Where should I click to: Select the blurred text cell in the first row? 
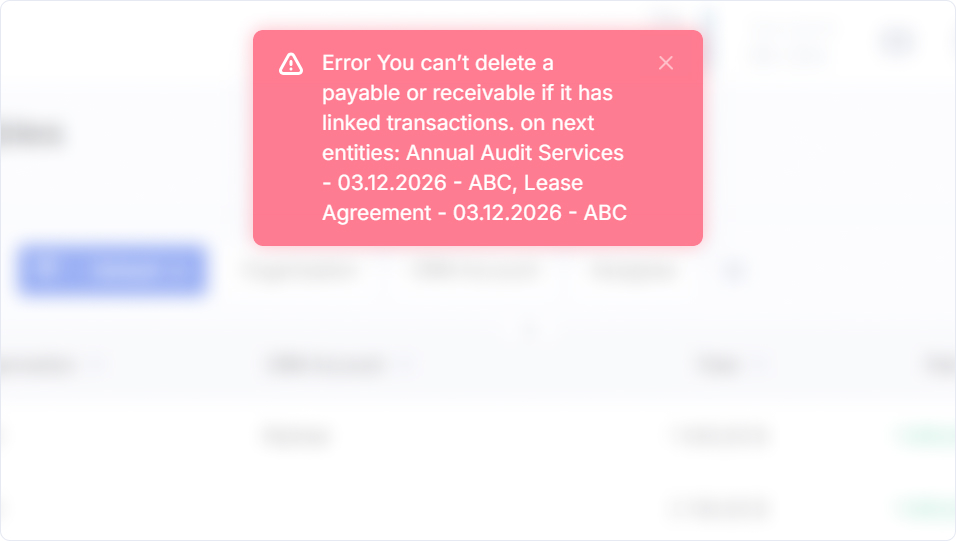pos(296,436)
